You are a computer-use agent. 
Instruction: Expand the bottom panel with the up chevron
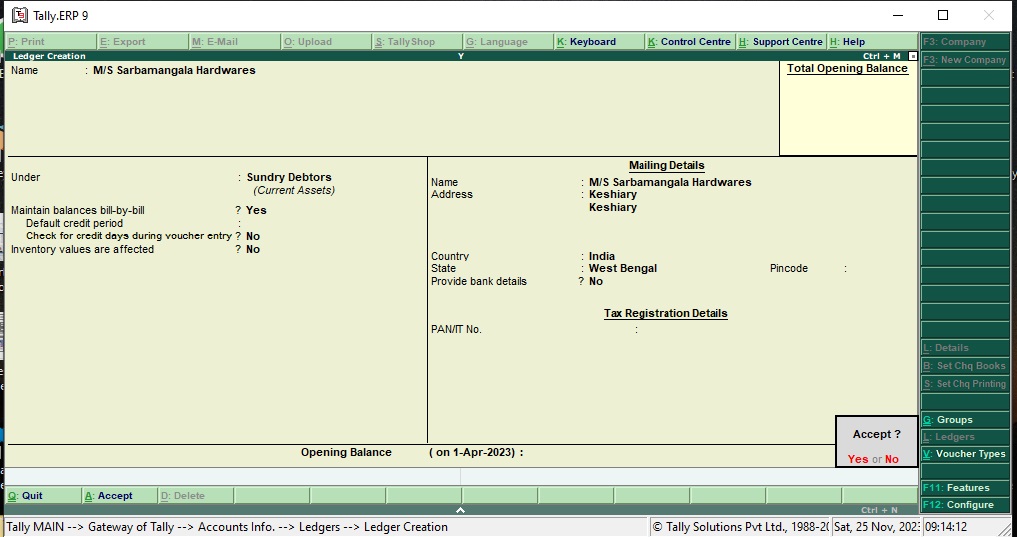click(461, 510)
